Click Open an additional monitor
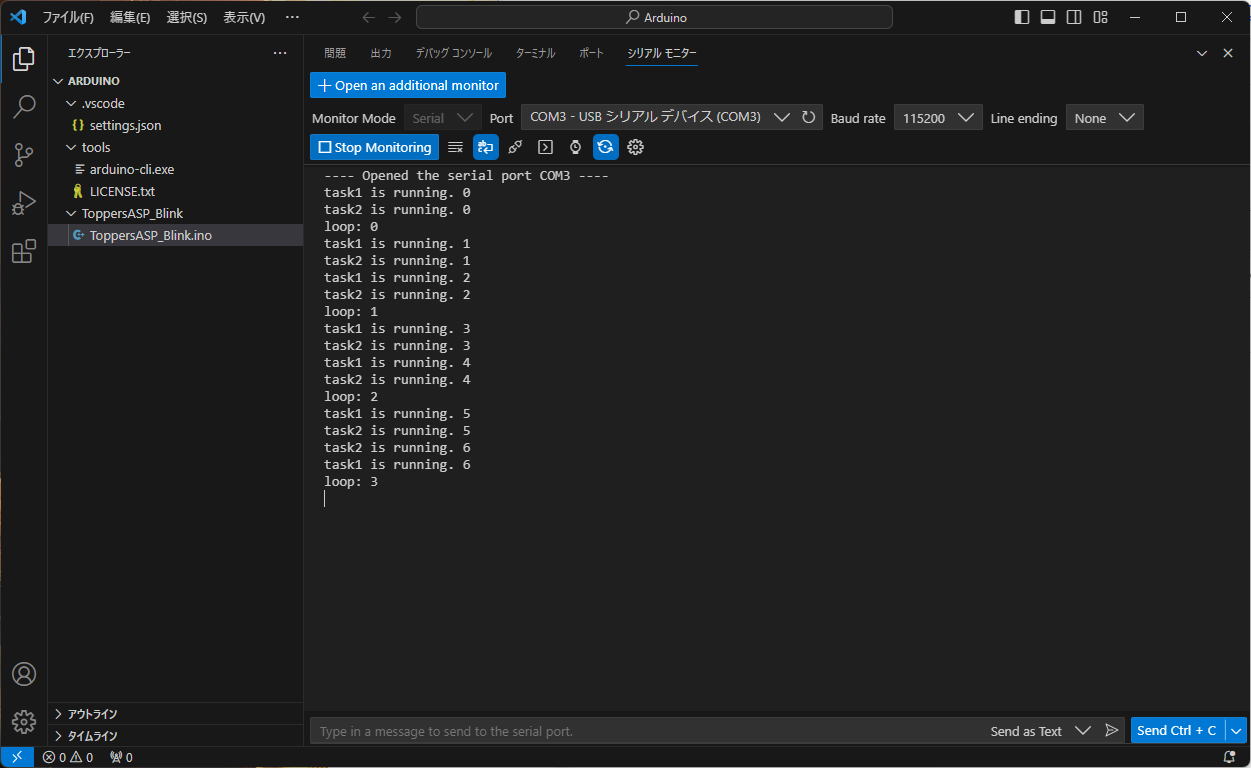 (x=407, y=85)
